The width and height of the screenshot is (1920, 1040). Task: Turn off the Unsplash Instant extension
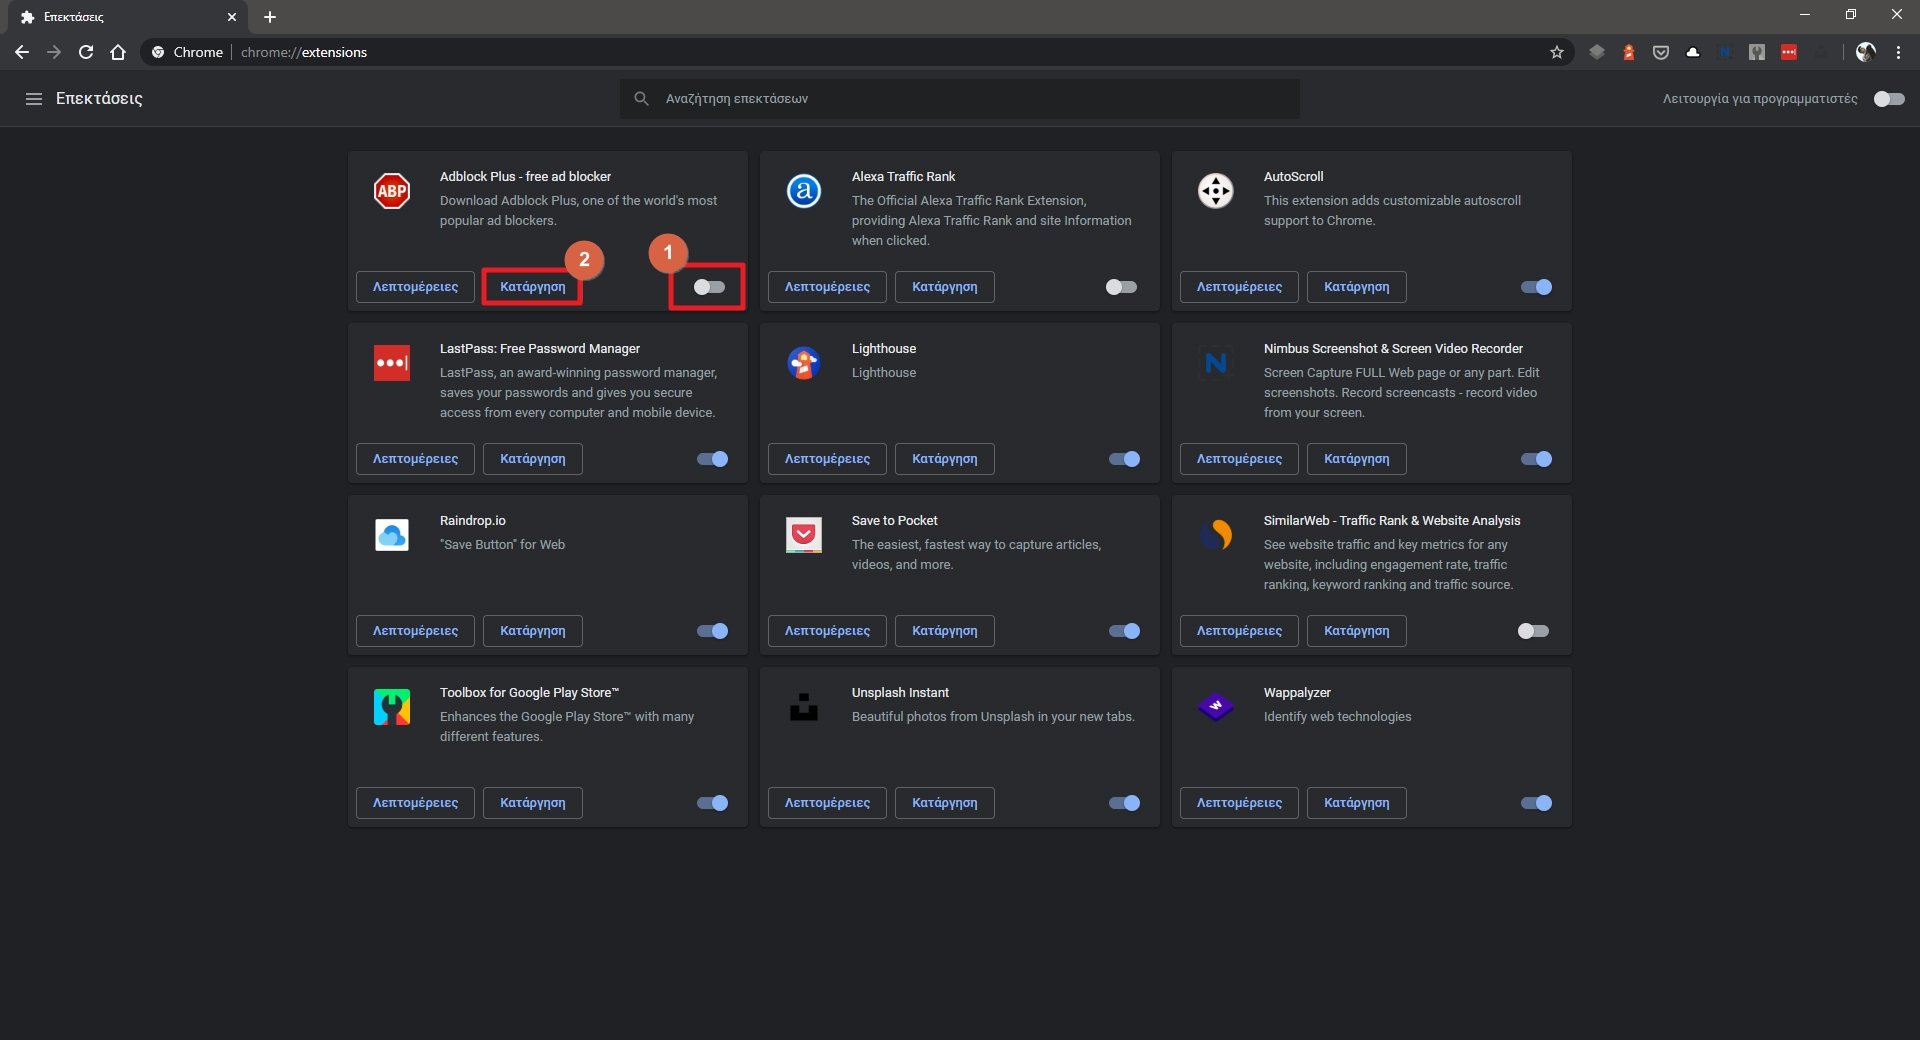coord(1124,803)
